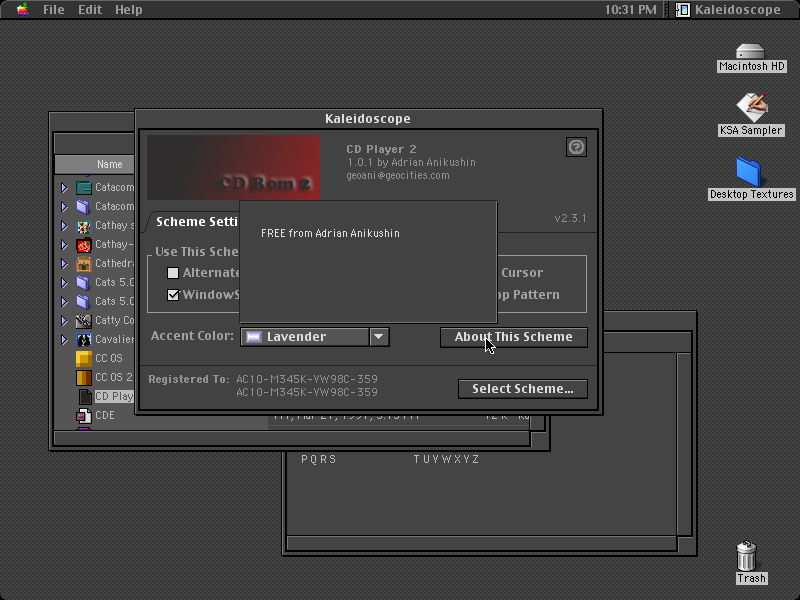Image resolution: width=800 pixels, height=600 pixels.
Task: Click the Registered To: label
Action: 189,379
